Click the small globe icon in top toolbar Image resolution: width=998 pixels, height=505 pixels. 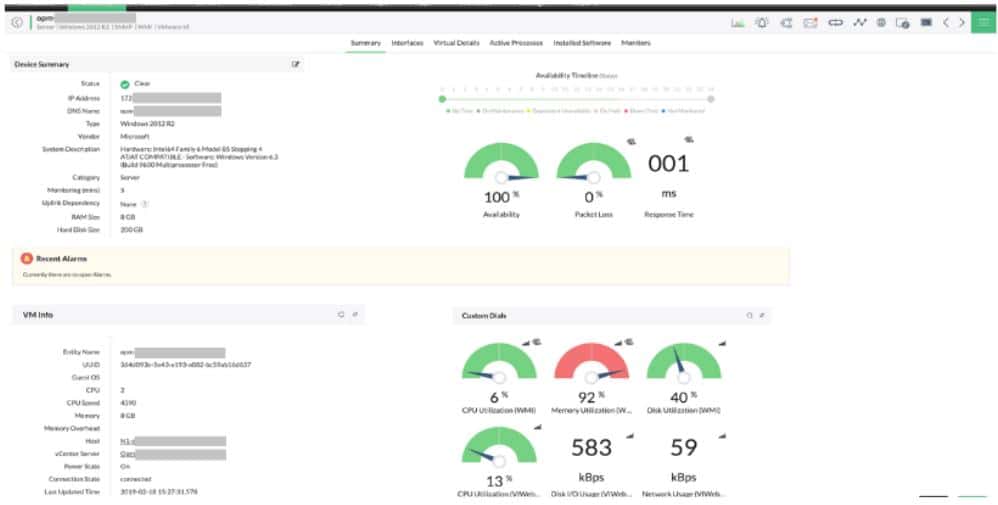882,22
